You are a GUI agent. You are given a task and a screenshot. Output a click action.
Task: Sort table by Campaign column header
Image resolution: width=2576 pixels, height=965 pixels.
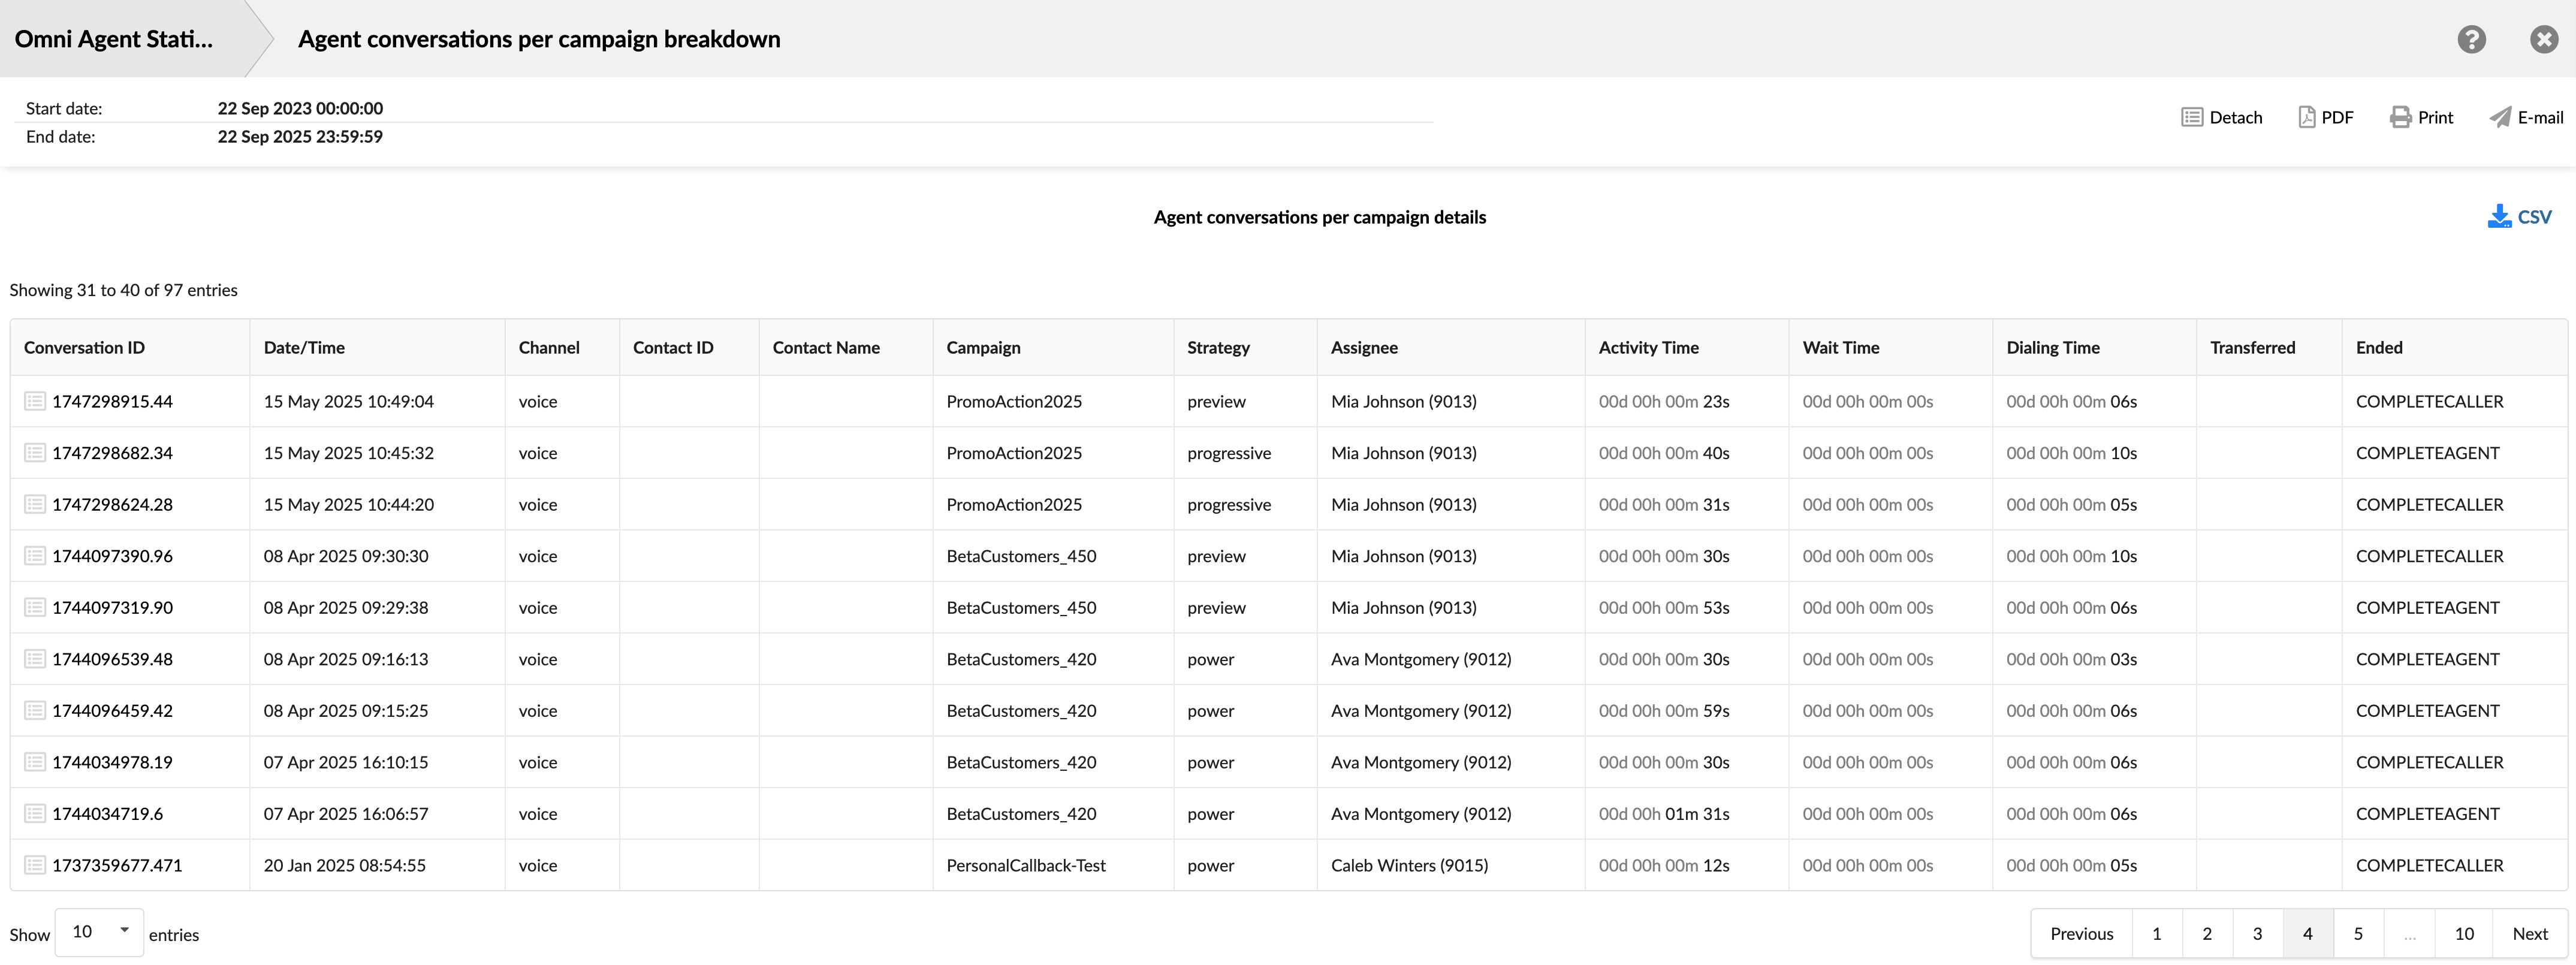pyautogui.click(x=983, y=348)
